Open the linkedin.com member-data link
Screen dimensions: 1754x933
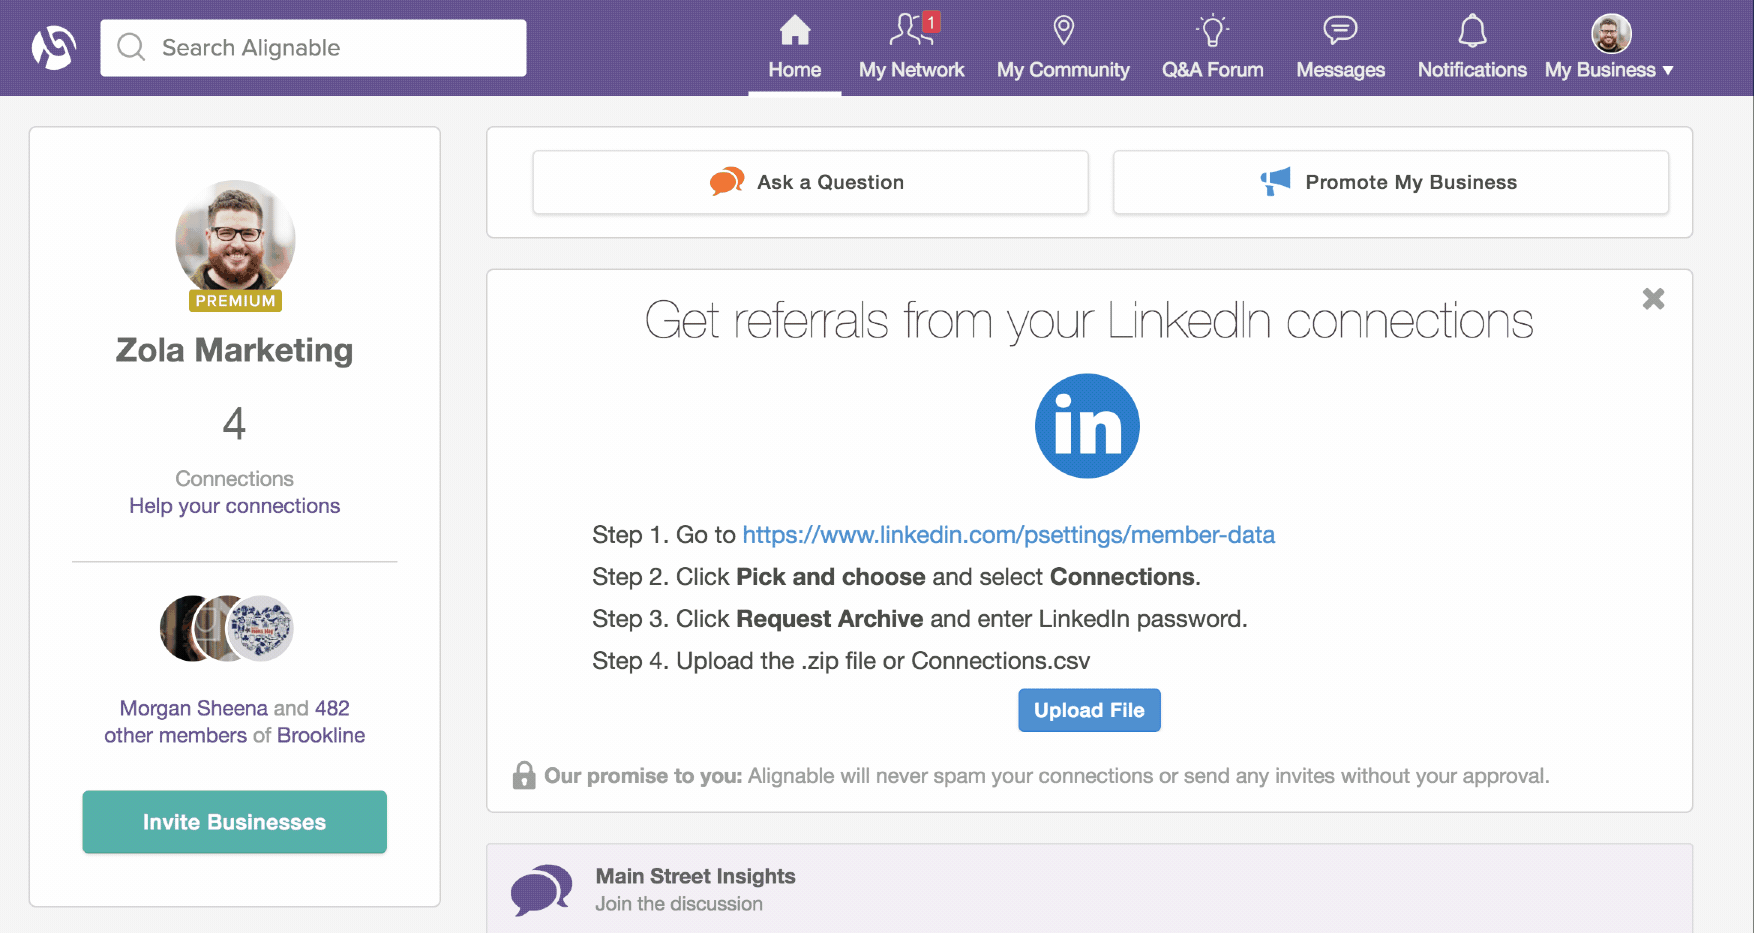coord(1008,535)
